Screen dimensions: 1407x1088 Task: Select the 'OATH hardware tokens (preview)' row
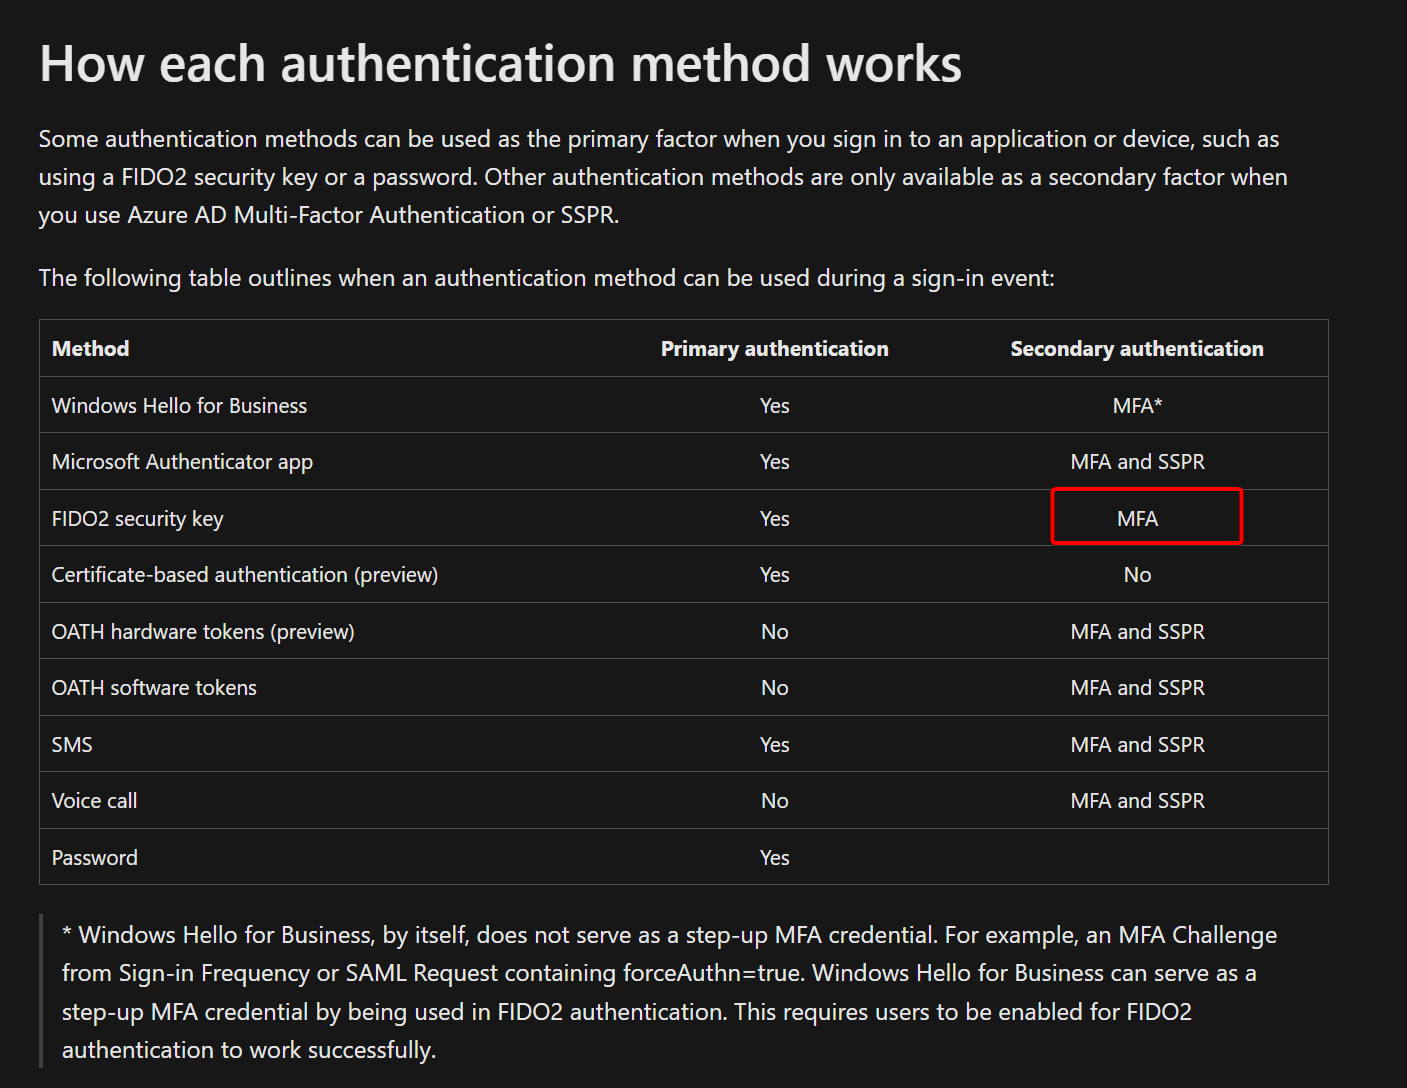[x=202, y=631]
